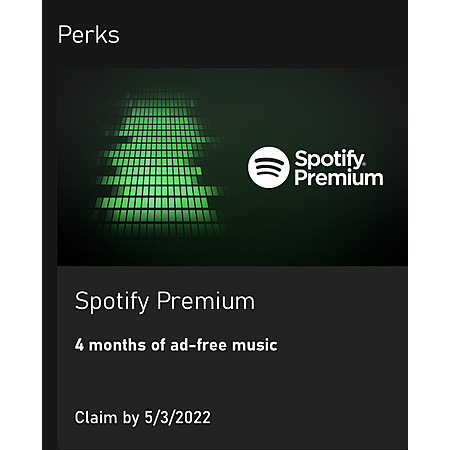Click the word 'Premium' in the card title
Image resolution: width=450 pixels, height=450 pixels.
tap(206, 301)
